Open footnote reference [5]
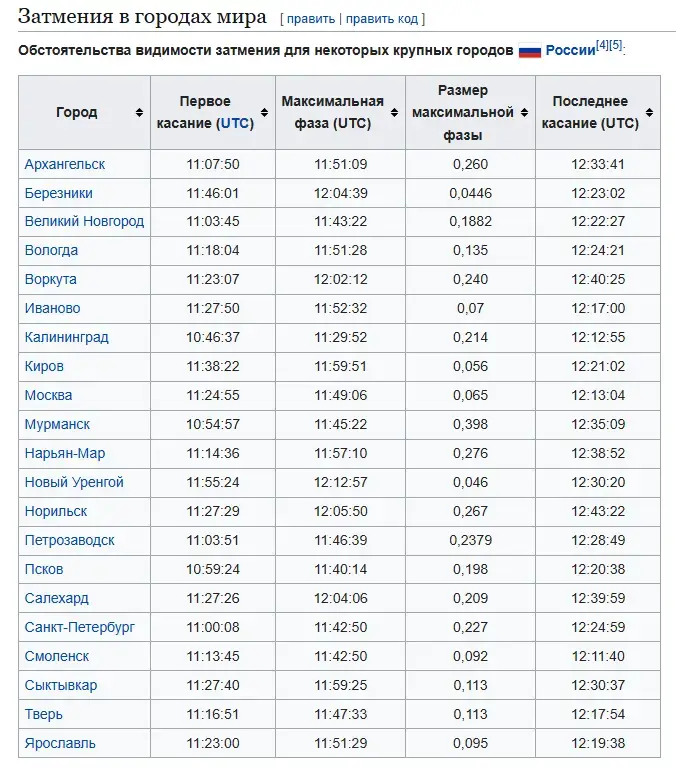The height and width of the screenshot is (769, 676). (x=616, y=45)
